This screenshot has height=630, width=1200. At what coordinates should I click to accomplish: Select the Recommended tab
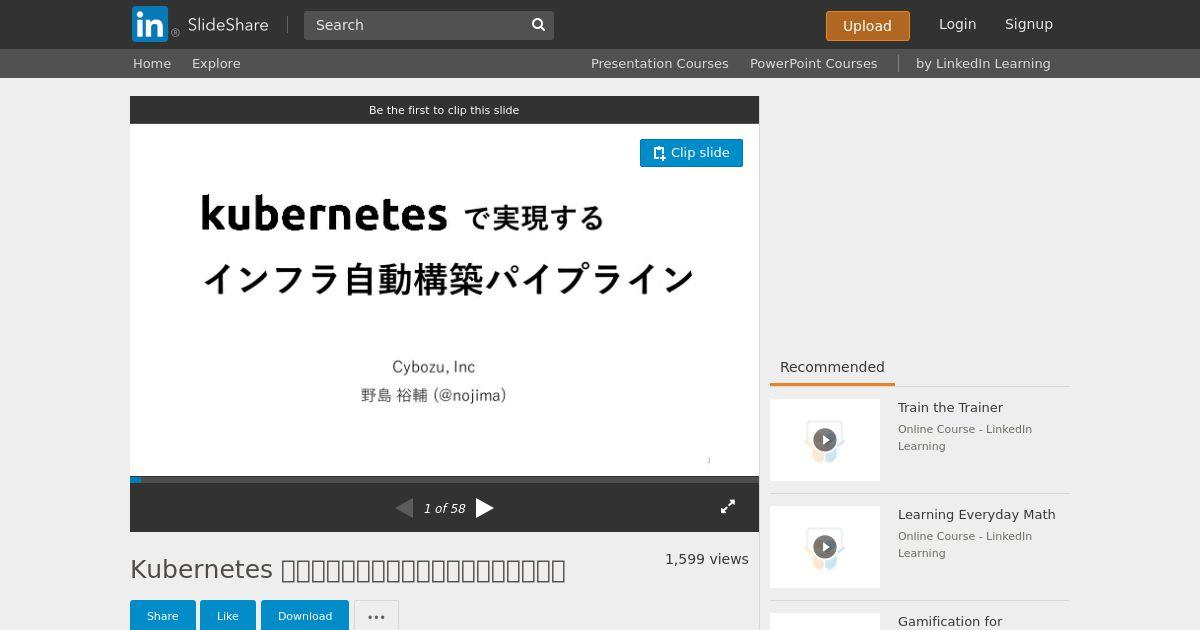coord(832,367)
